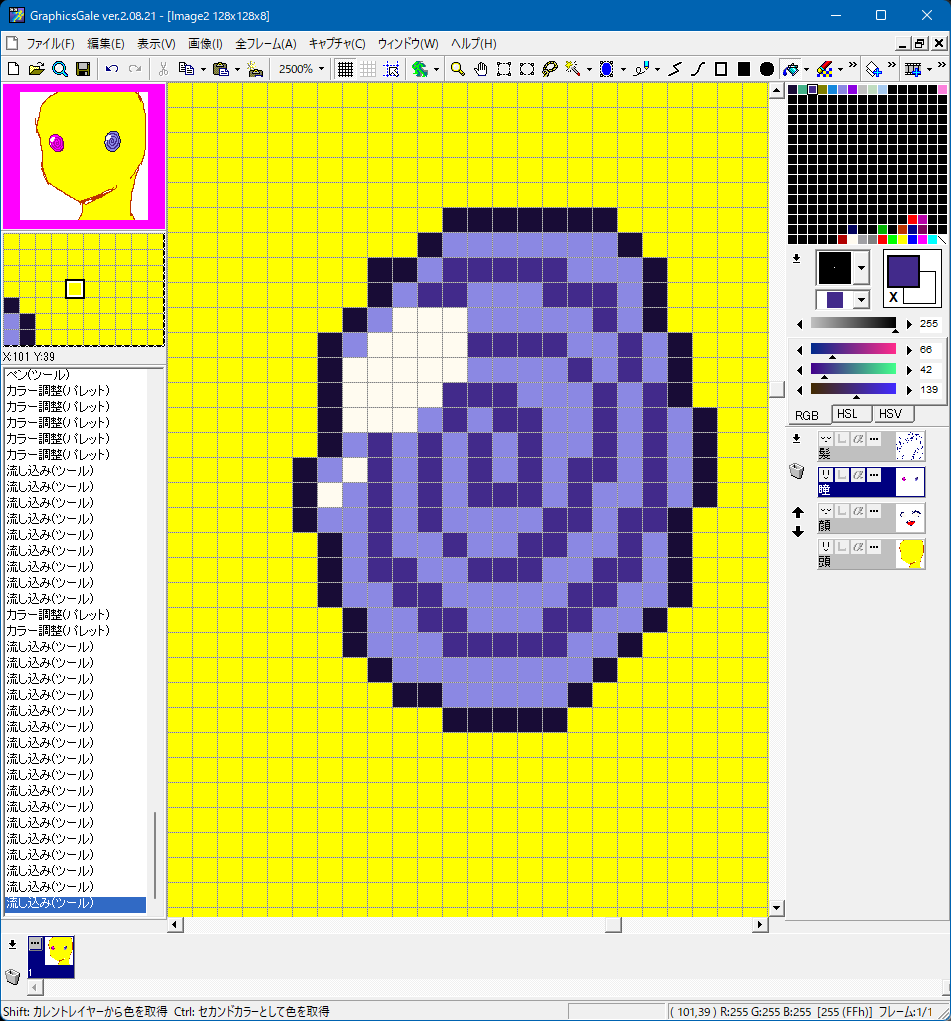This screenshot has height=1021, width=951.
Task: Select the 髪 layer thumbnail
Action: click(x=910, y=446)
